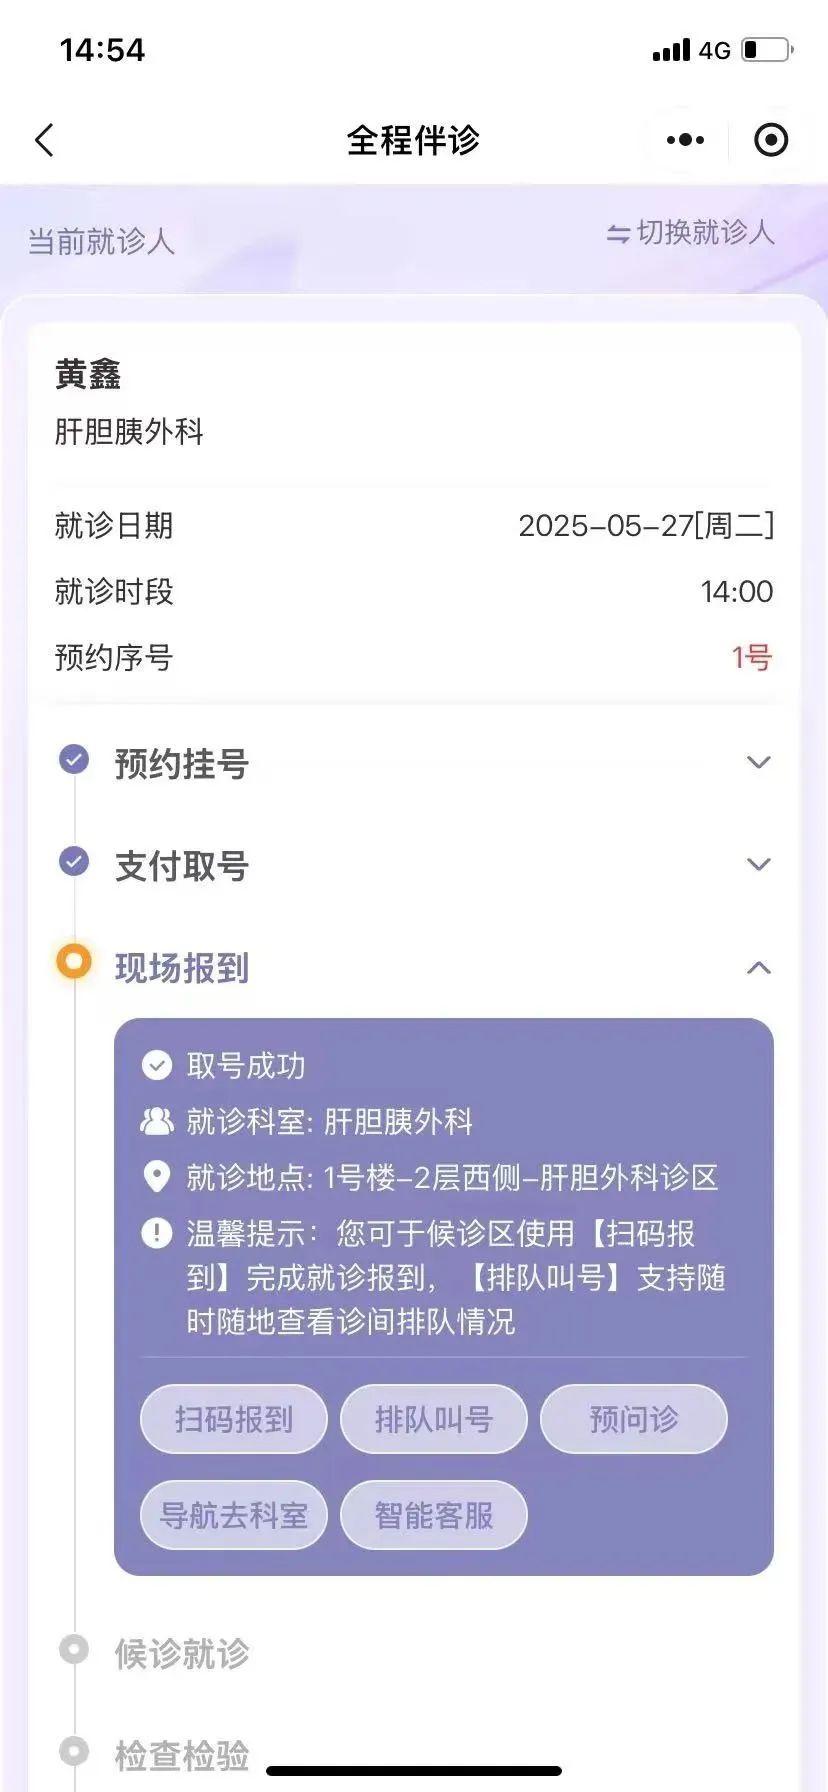This screenshot has height=1792, width=828.
Task: Open the three-dot more options menu
Action: click(x=685, y=140)
